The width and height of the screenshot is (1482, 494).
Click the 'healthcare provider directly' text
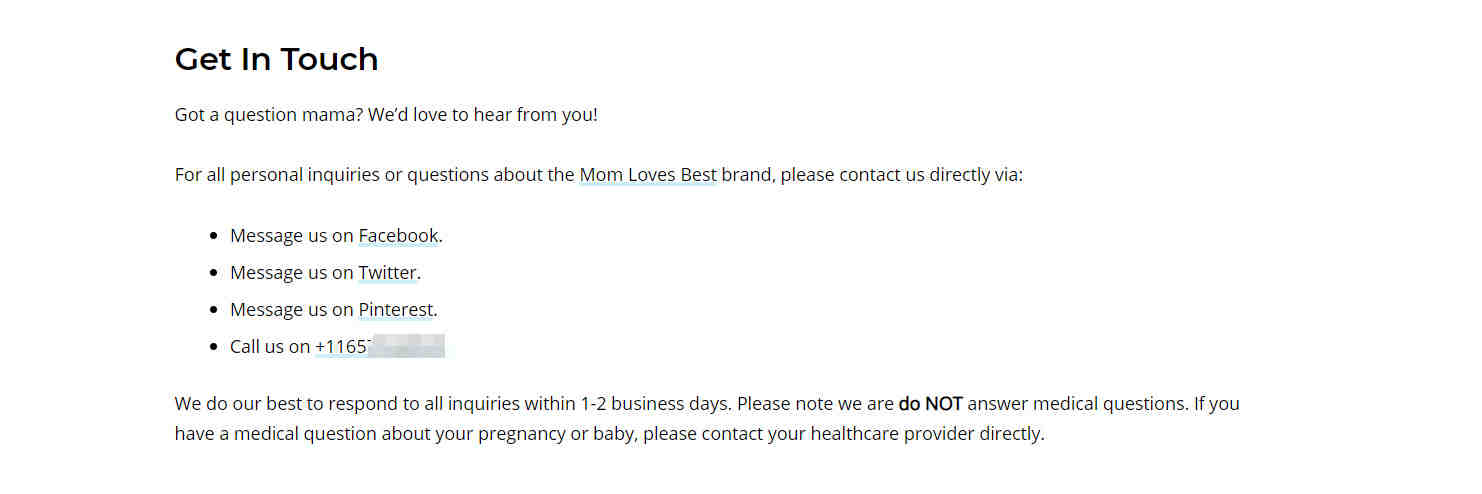click(x=926, y=435)
